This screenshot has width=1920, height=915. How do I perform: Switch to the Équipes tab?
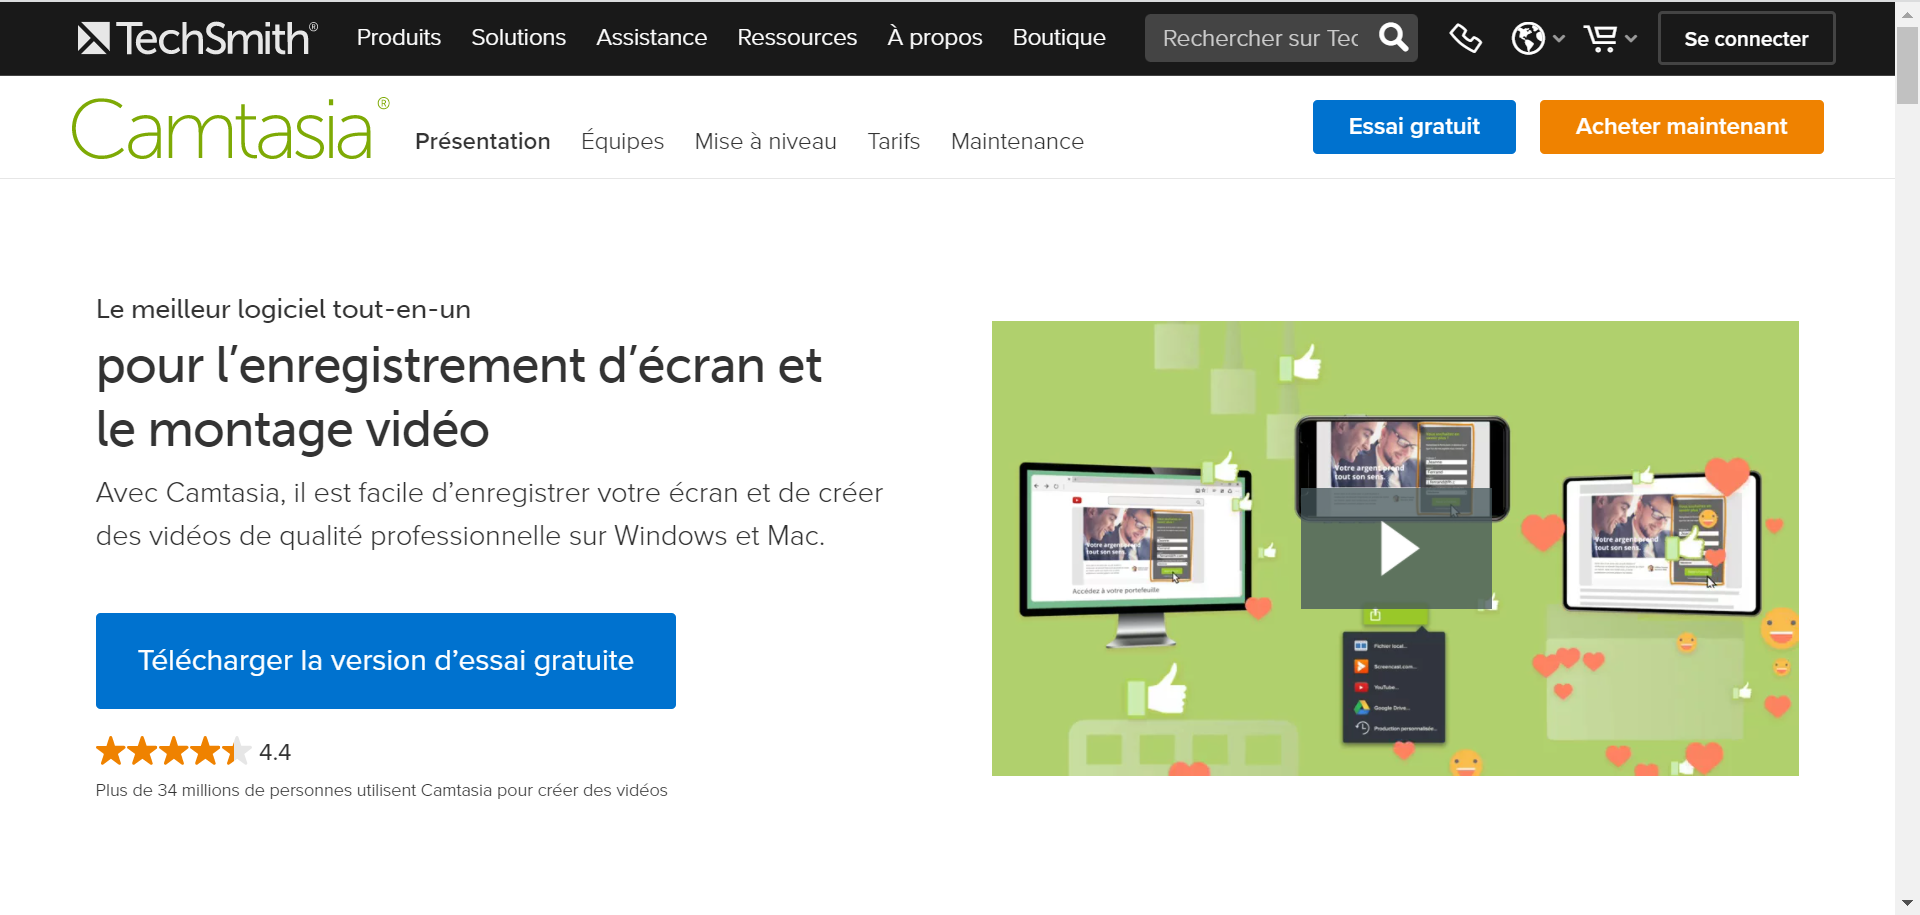622,141
